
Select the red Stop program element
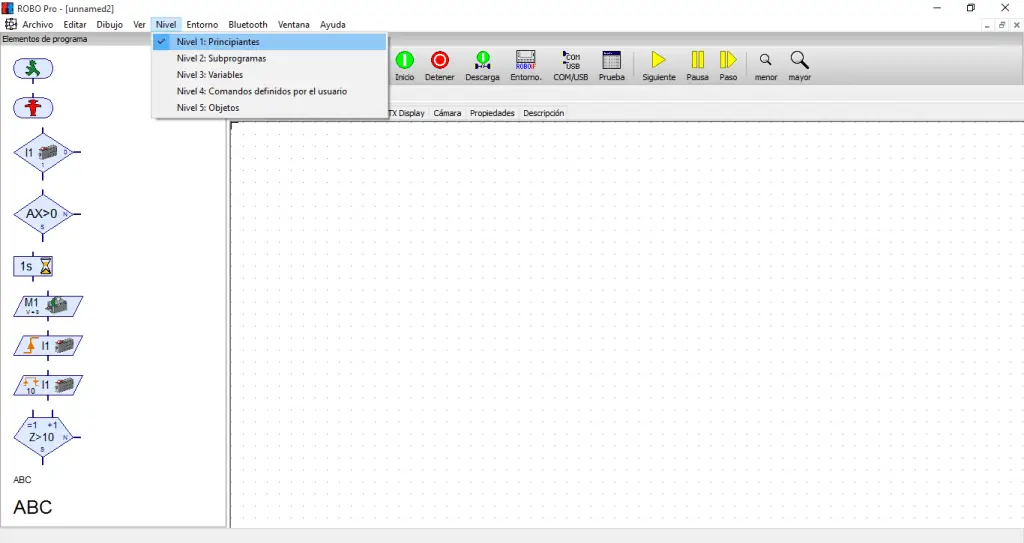point(33,107)
